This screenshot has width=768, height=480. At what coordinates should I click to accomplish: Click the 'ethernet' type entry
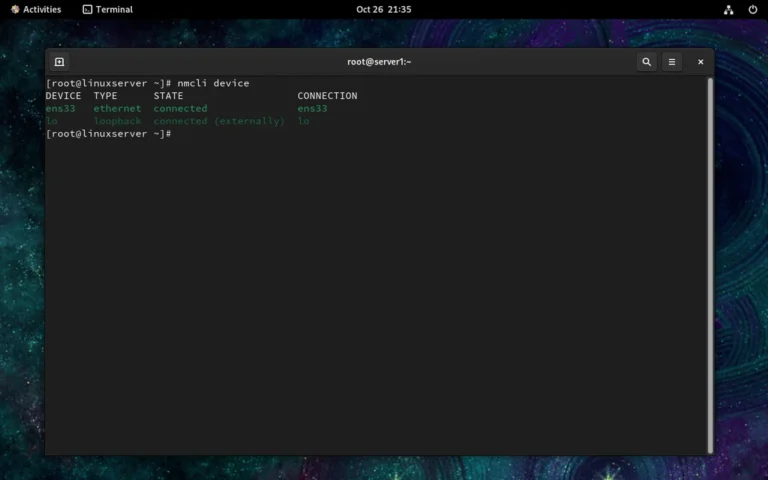(x=117, y=108)
